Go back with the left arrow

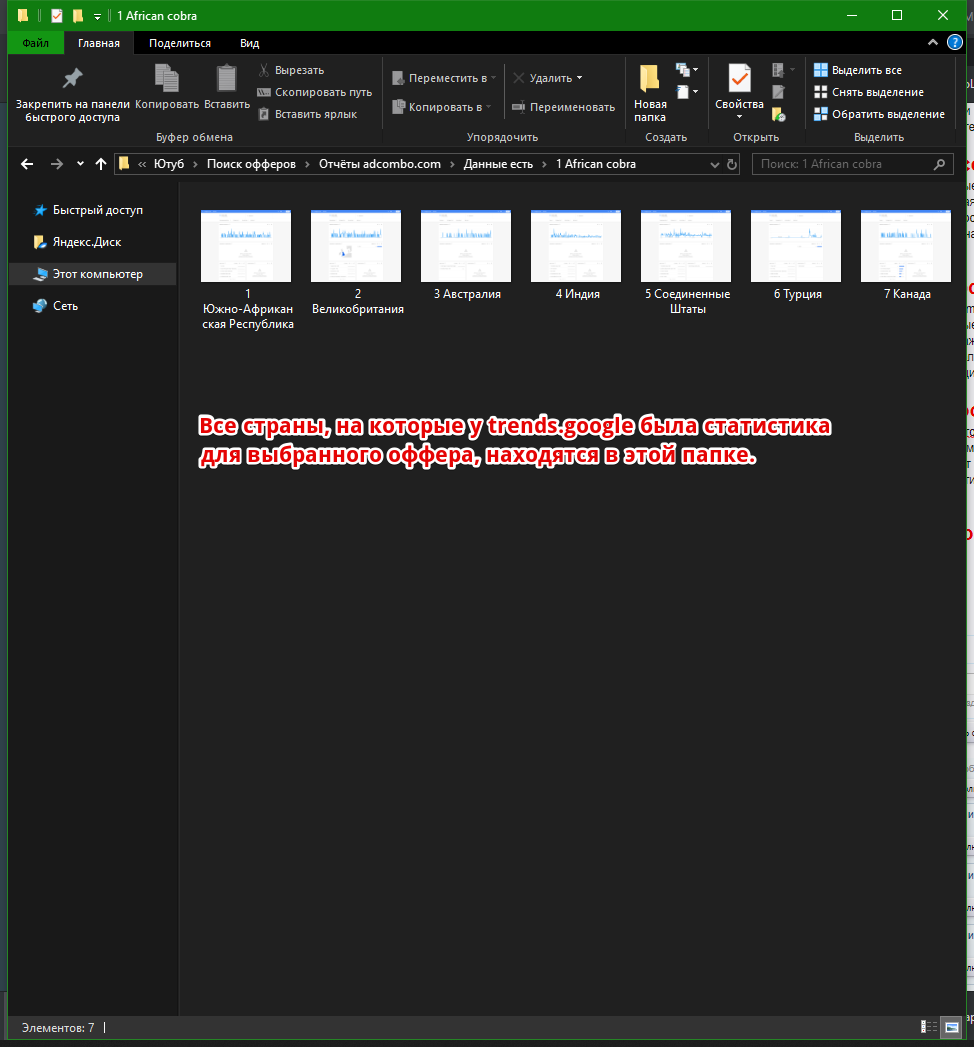[x=27, y=164]
